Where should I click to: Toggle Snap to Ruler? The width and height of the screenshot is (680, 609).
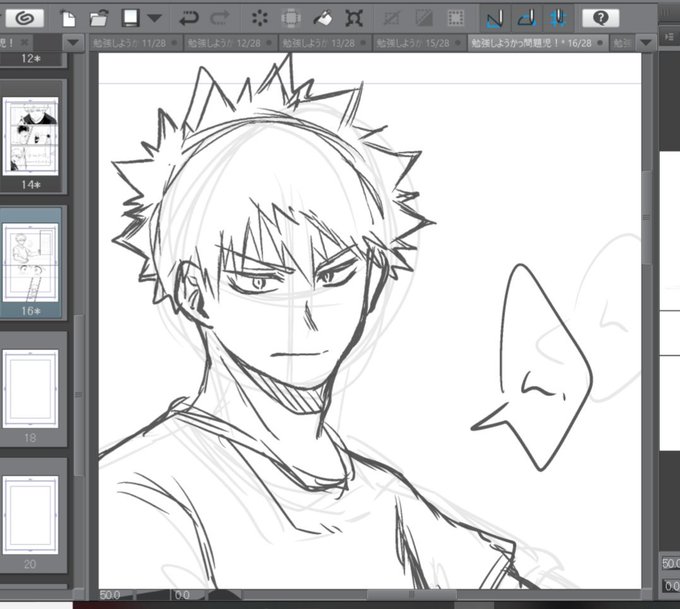[495, 19]
